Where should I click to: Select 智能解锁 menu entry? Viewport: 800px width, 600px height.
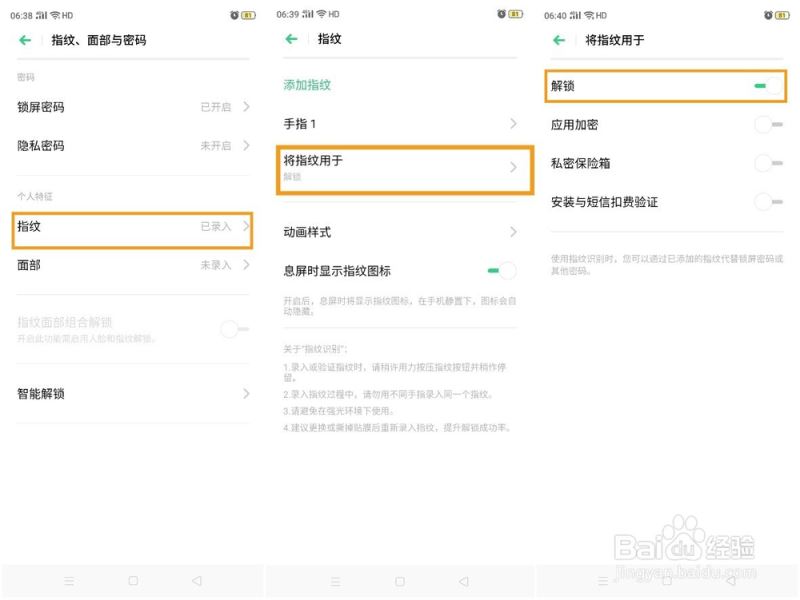[x=133, y=394]
